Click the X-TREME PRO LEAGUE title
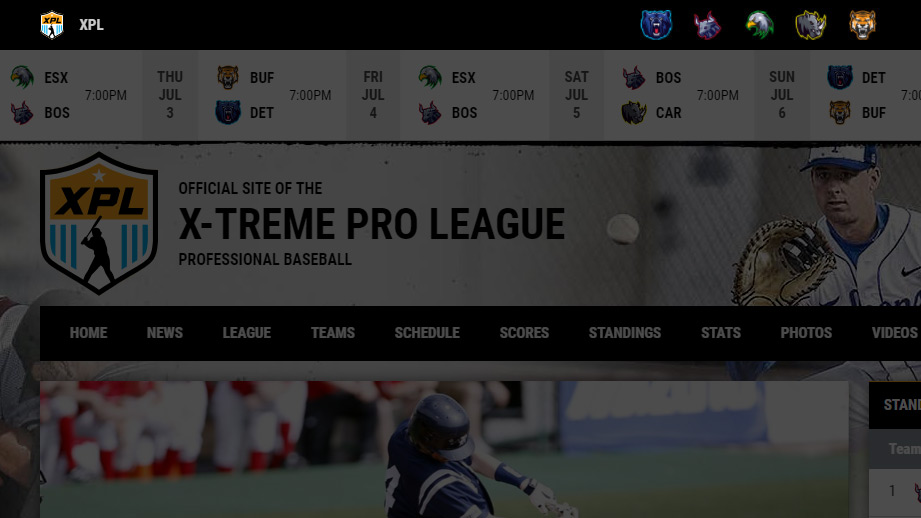Viewport: 921px width, 518px height. tap(371, 224)
